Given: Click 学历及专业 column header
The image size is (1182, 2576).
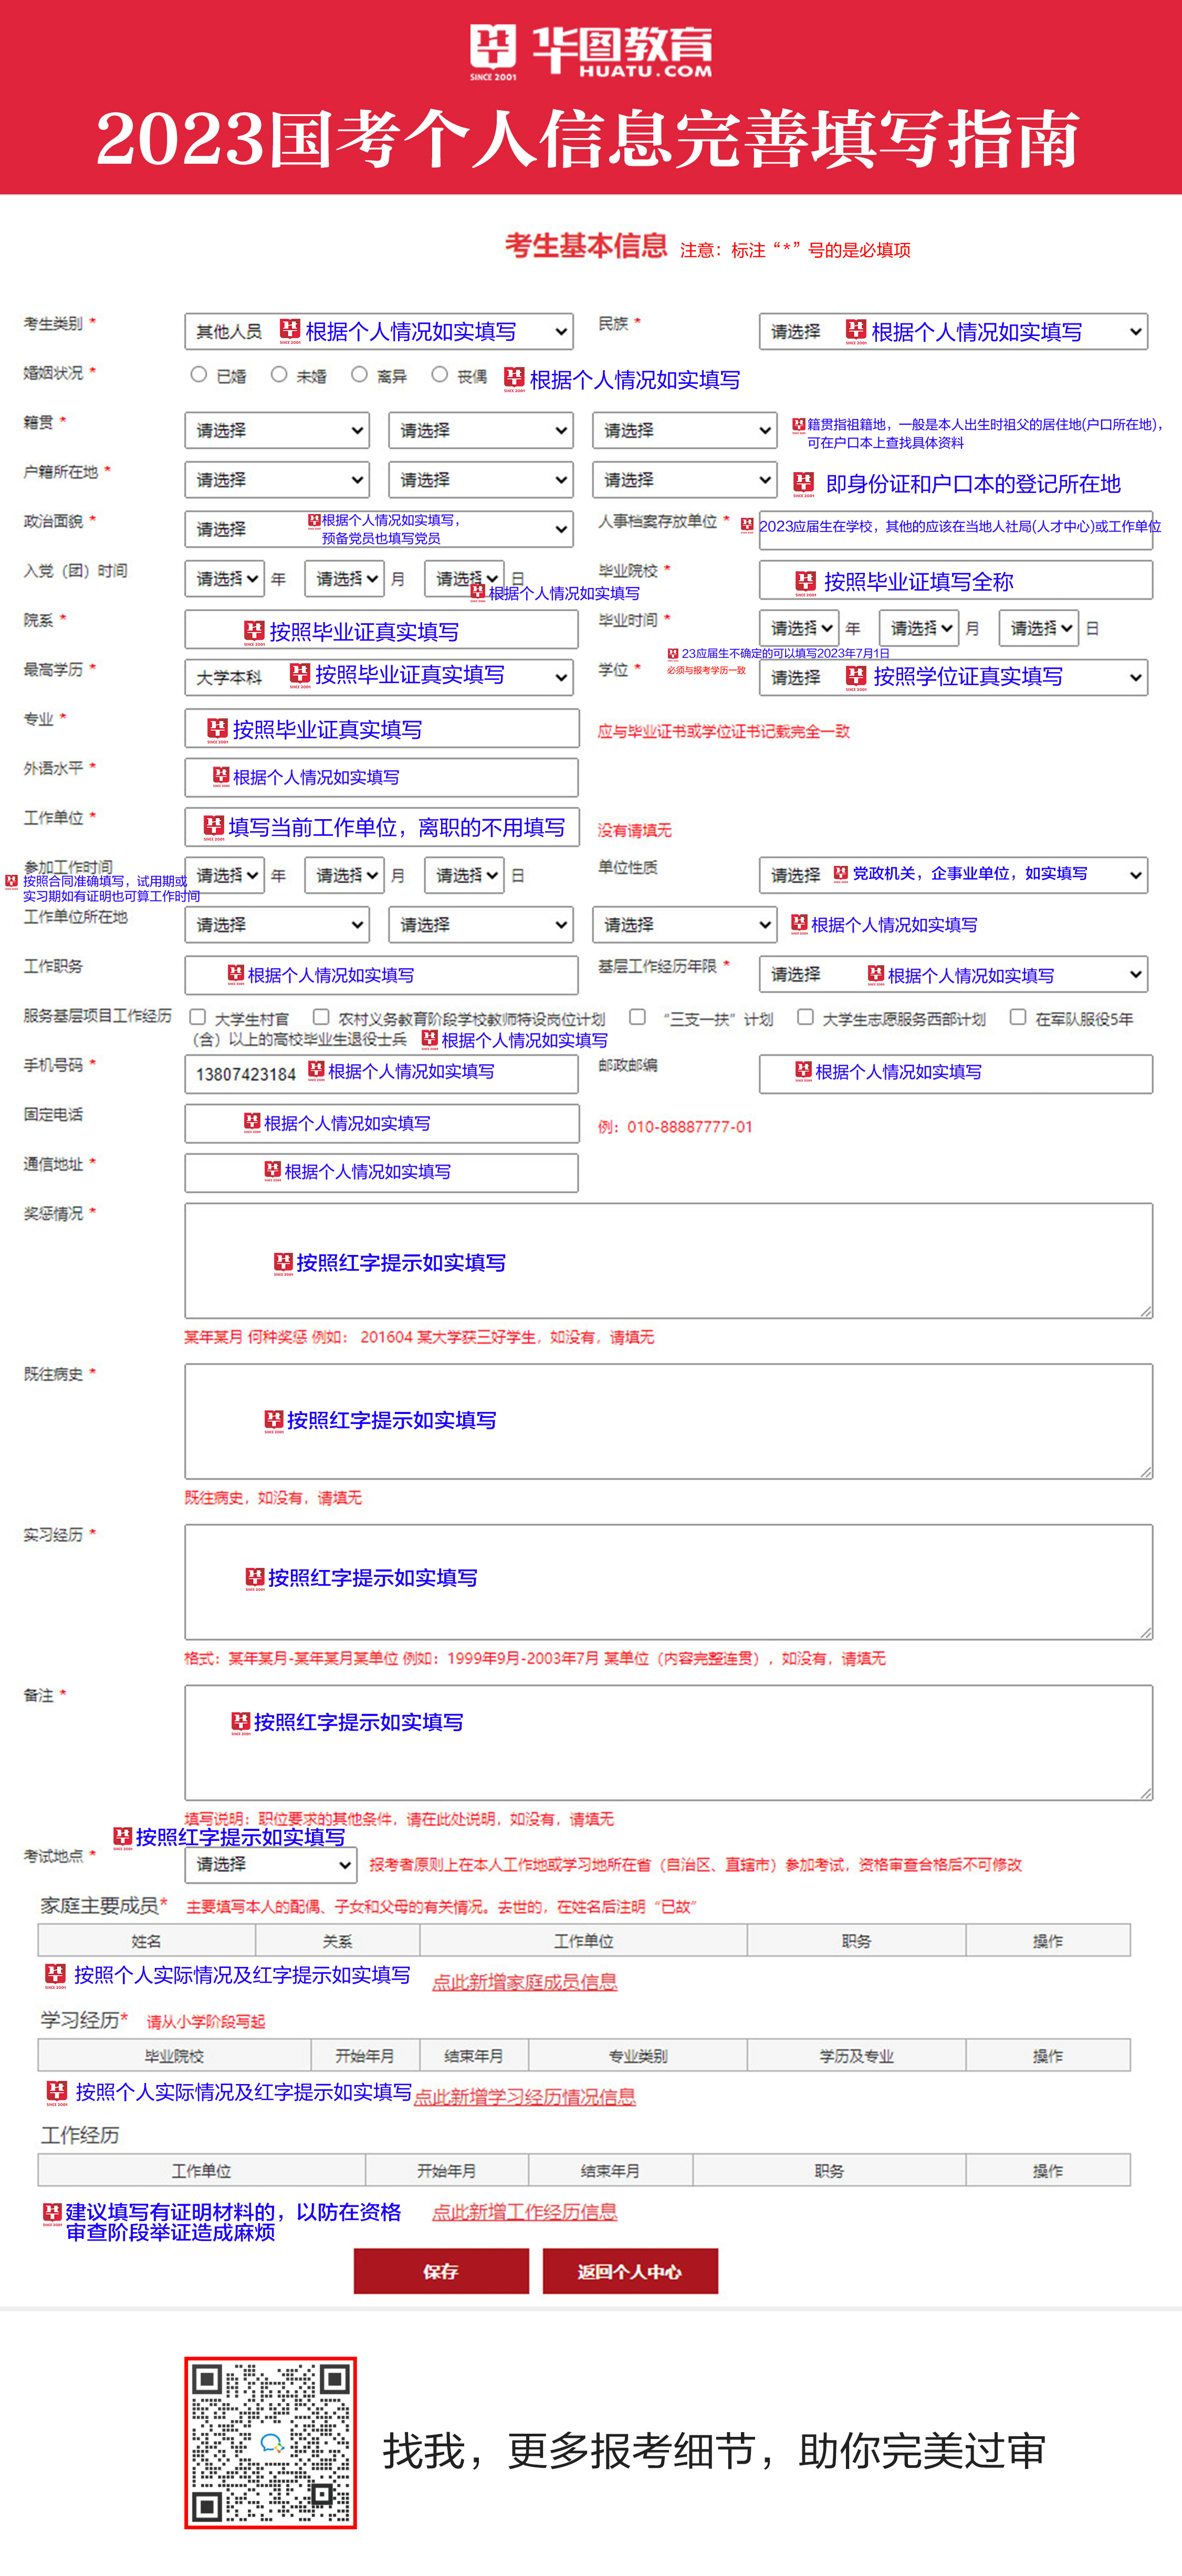Looking at the screenshot, I should point(857,2056).
